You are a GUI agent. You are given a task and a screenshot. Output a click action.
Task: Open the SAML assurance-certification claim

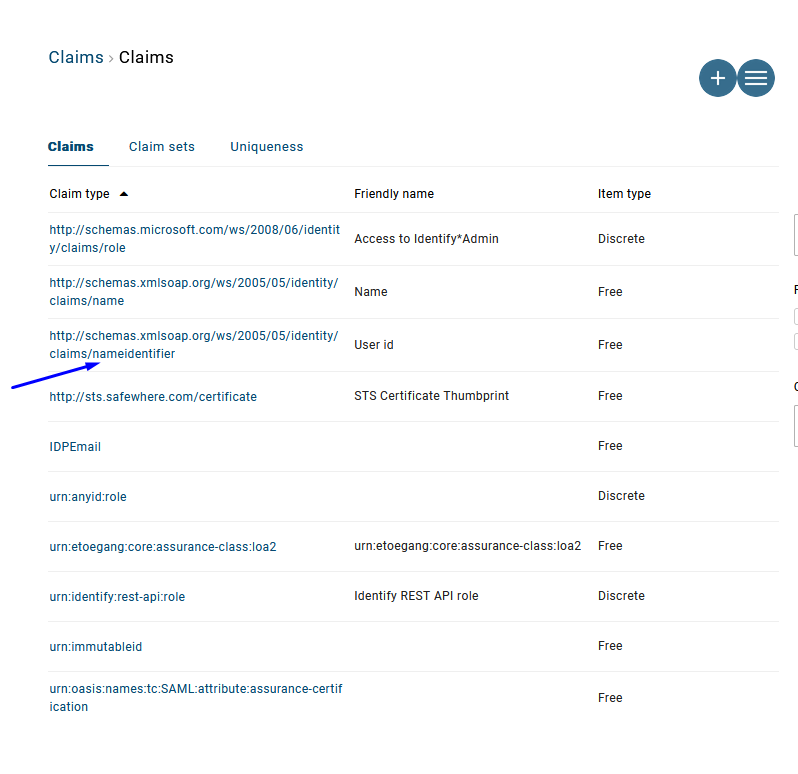pyautogui.click(x=195, y=698)
